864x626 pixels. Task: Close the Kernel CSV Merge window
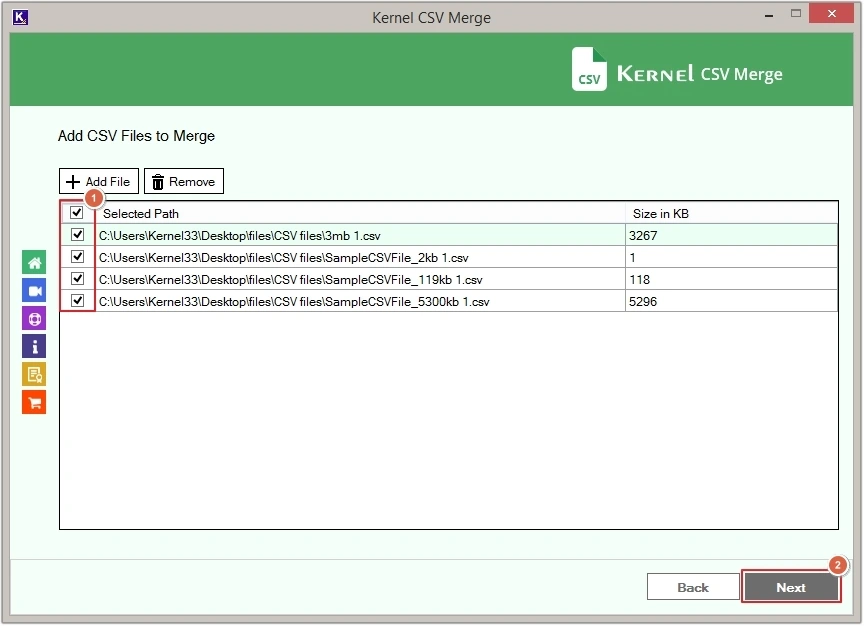(831, 14)
